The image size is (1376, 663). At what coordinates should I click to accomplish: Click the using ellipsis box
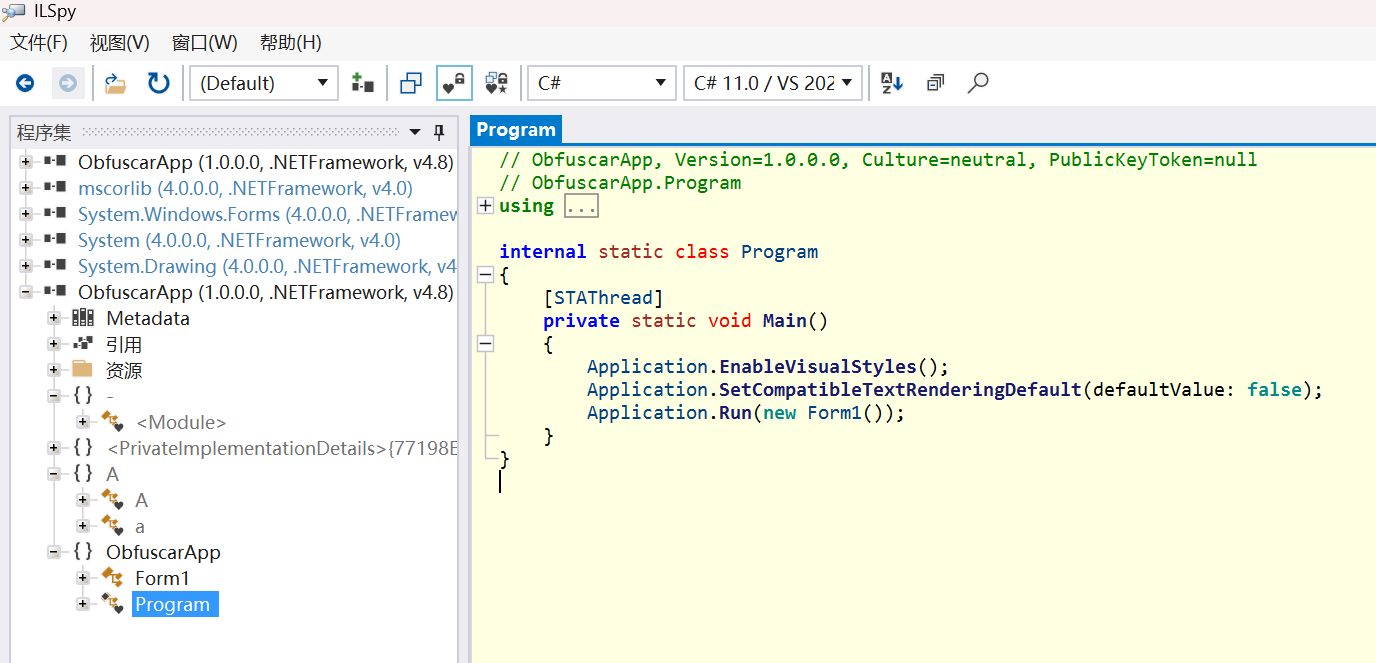tap(581, 205)
